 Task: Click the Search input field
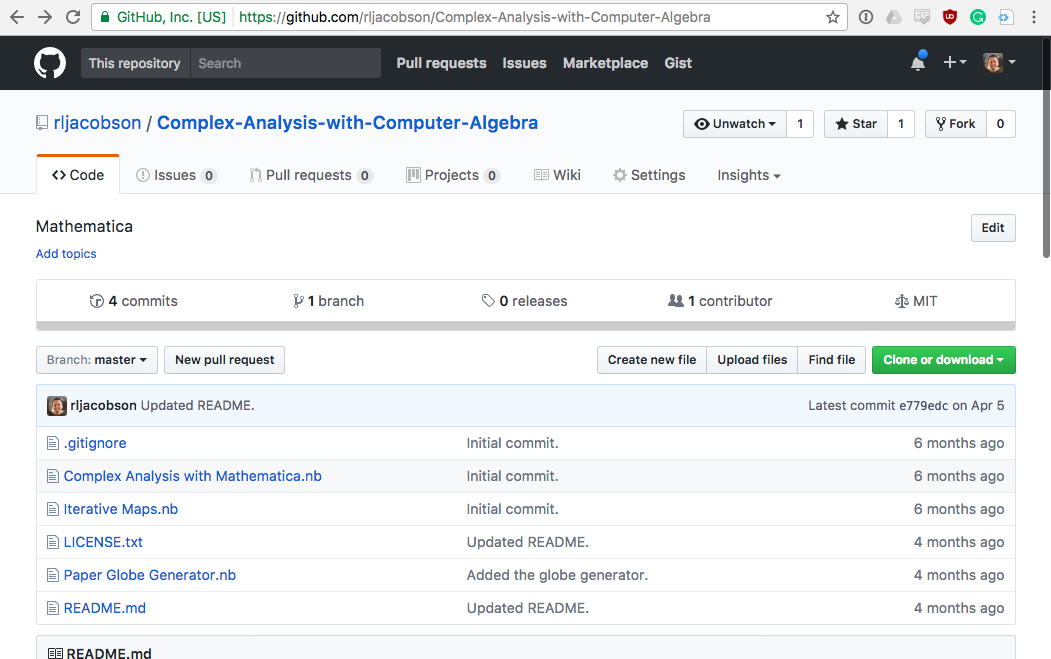(286, 63)
